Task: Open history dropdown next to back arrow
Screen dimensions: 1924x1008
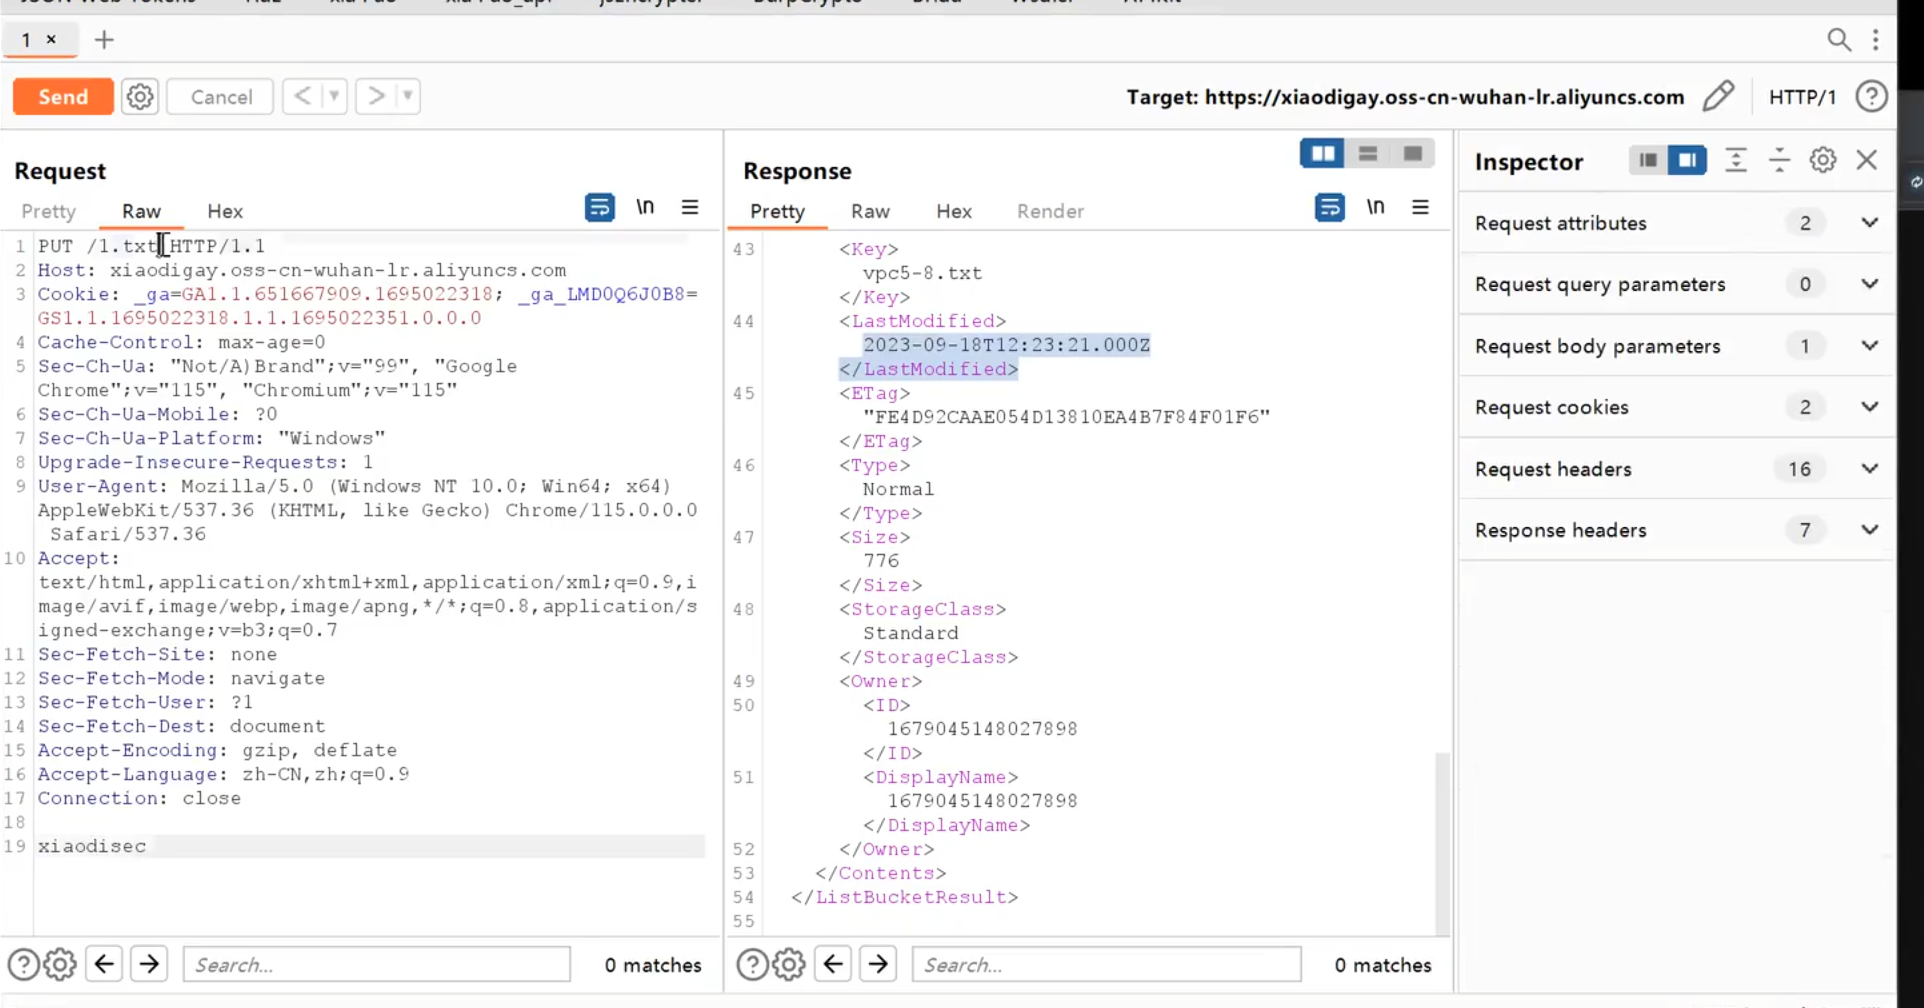Action: point(334,97)
